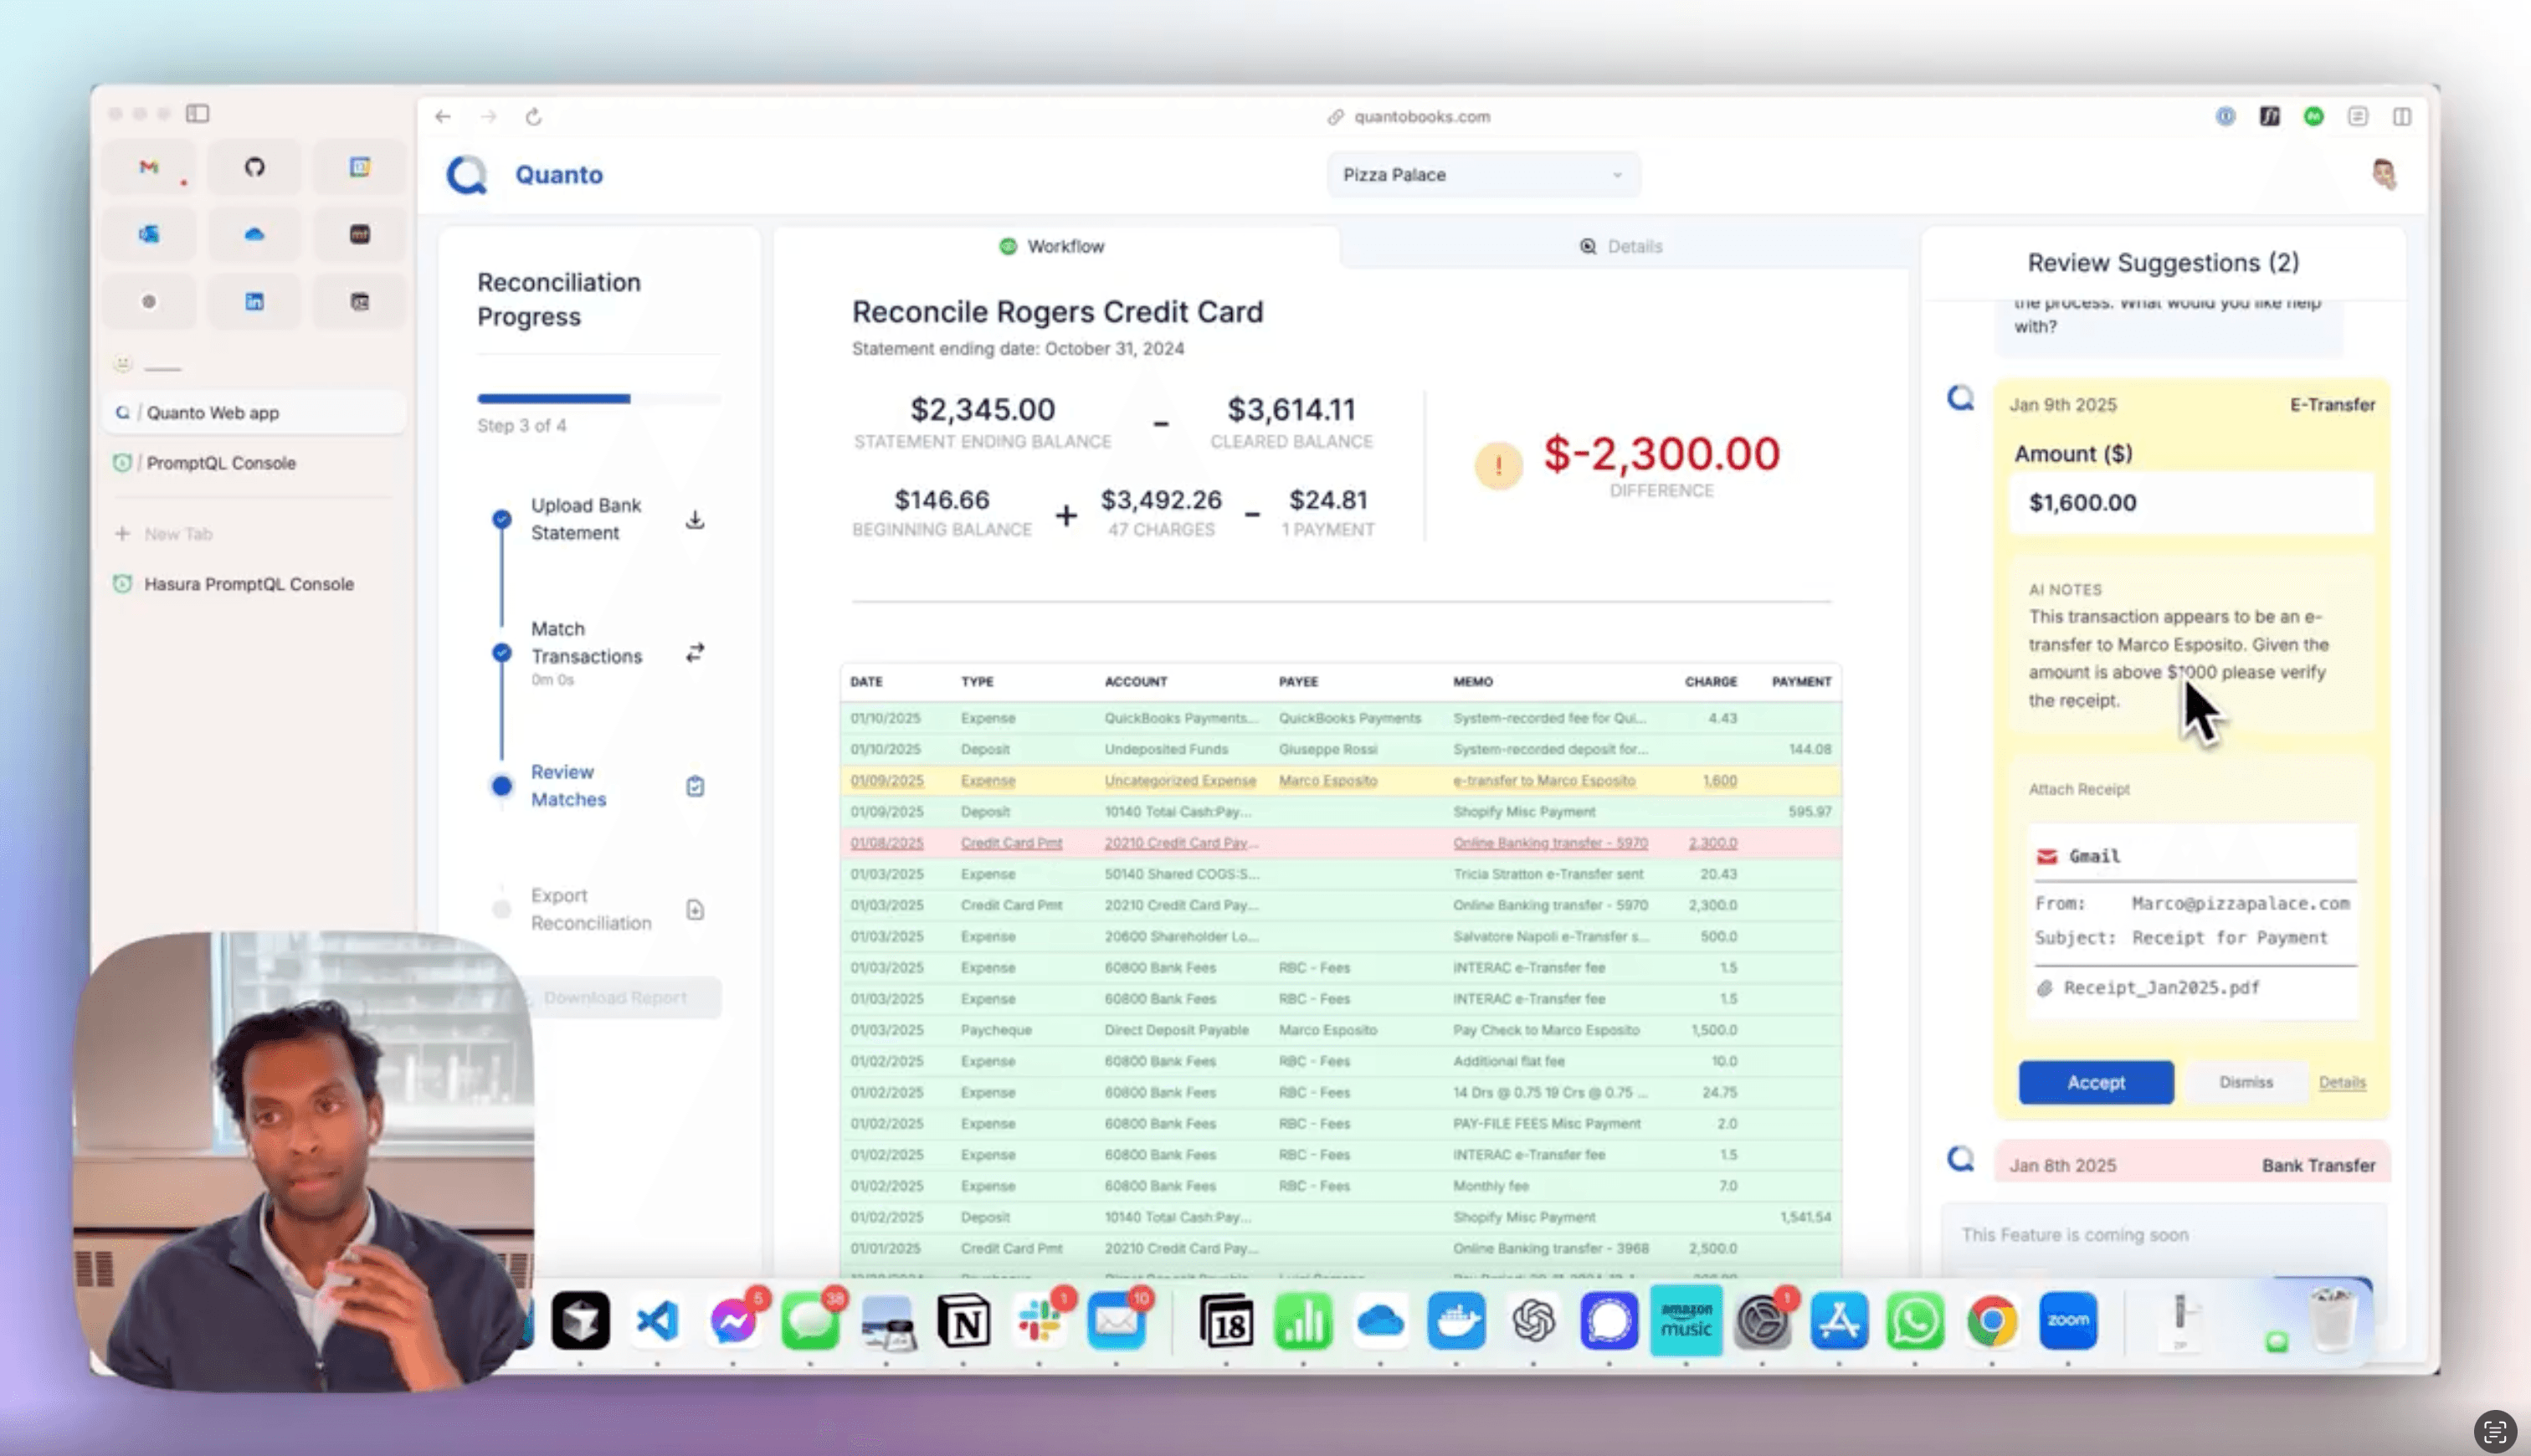Click 'Online Banking transfer - 3968' memo cell
This screenshot has width=2531, height=1456.
(x=1550, y=1249)
